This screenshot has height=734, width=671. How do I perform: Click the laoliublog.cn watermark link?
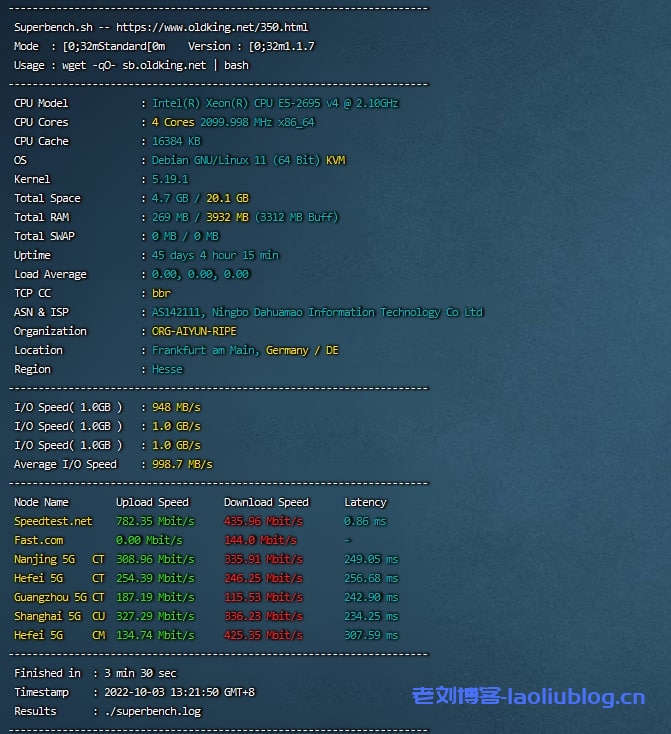coord(528,697)
